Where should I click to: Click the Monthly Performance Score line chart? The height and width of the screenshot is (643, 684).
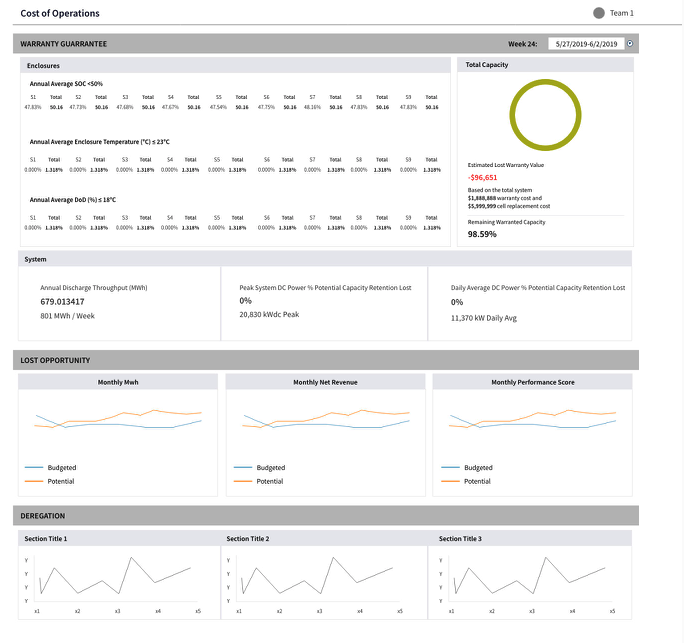coord(532,420)
